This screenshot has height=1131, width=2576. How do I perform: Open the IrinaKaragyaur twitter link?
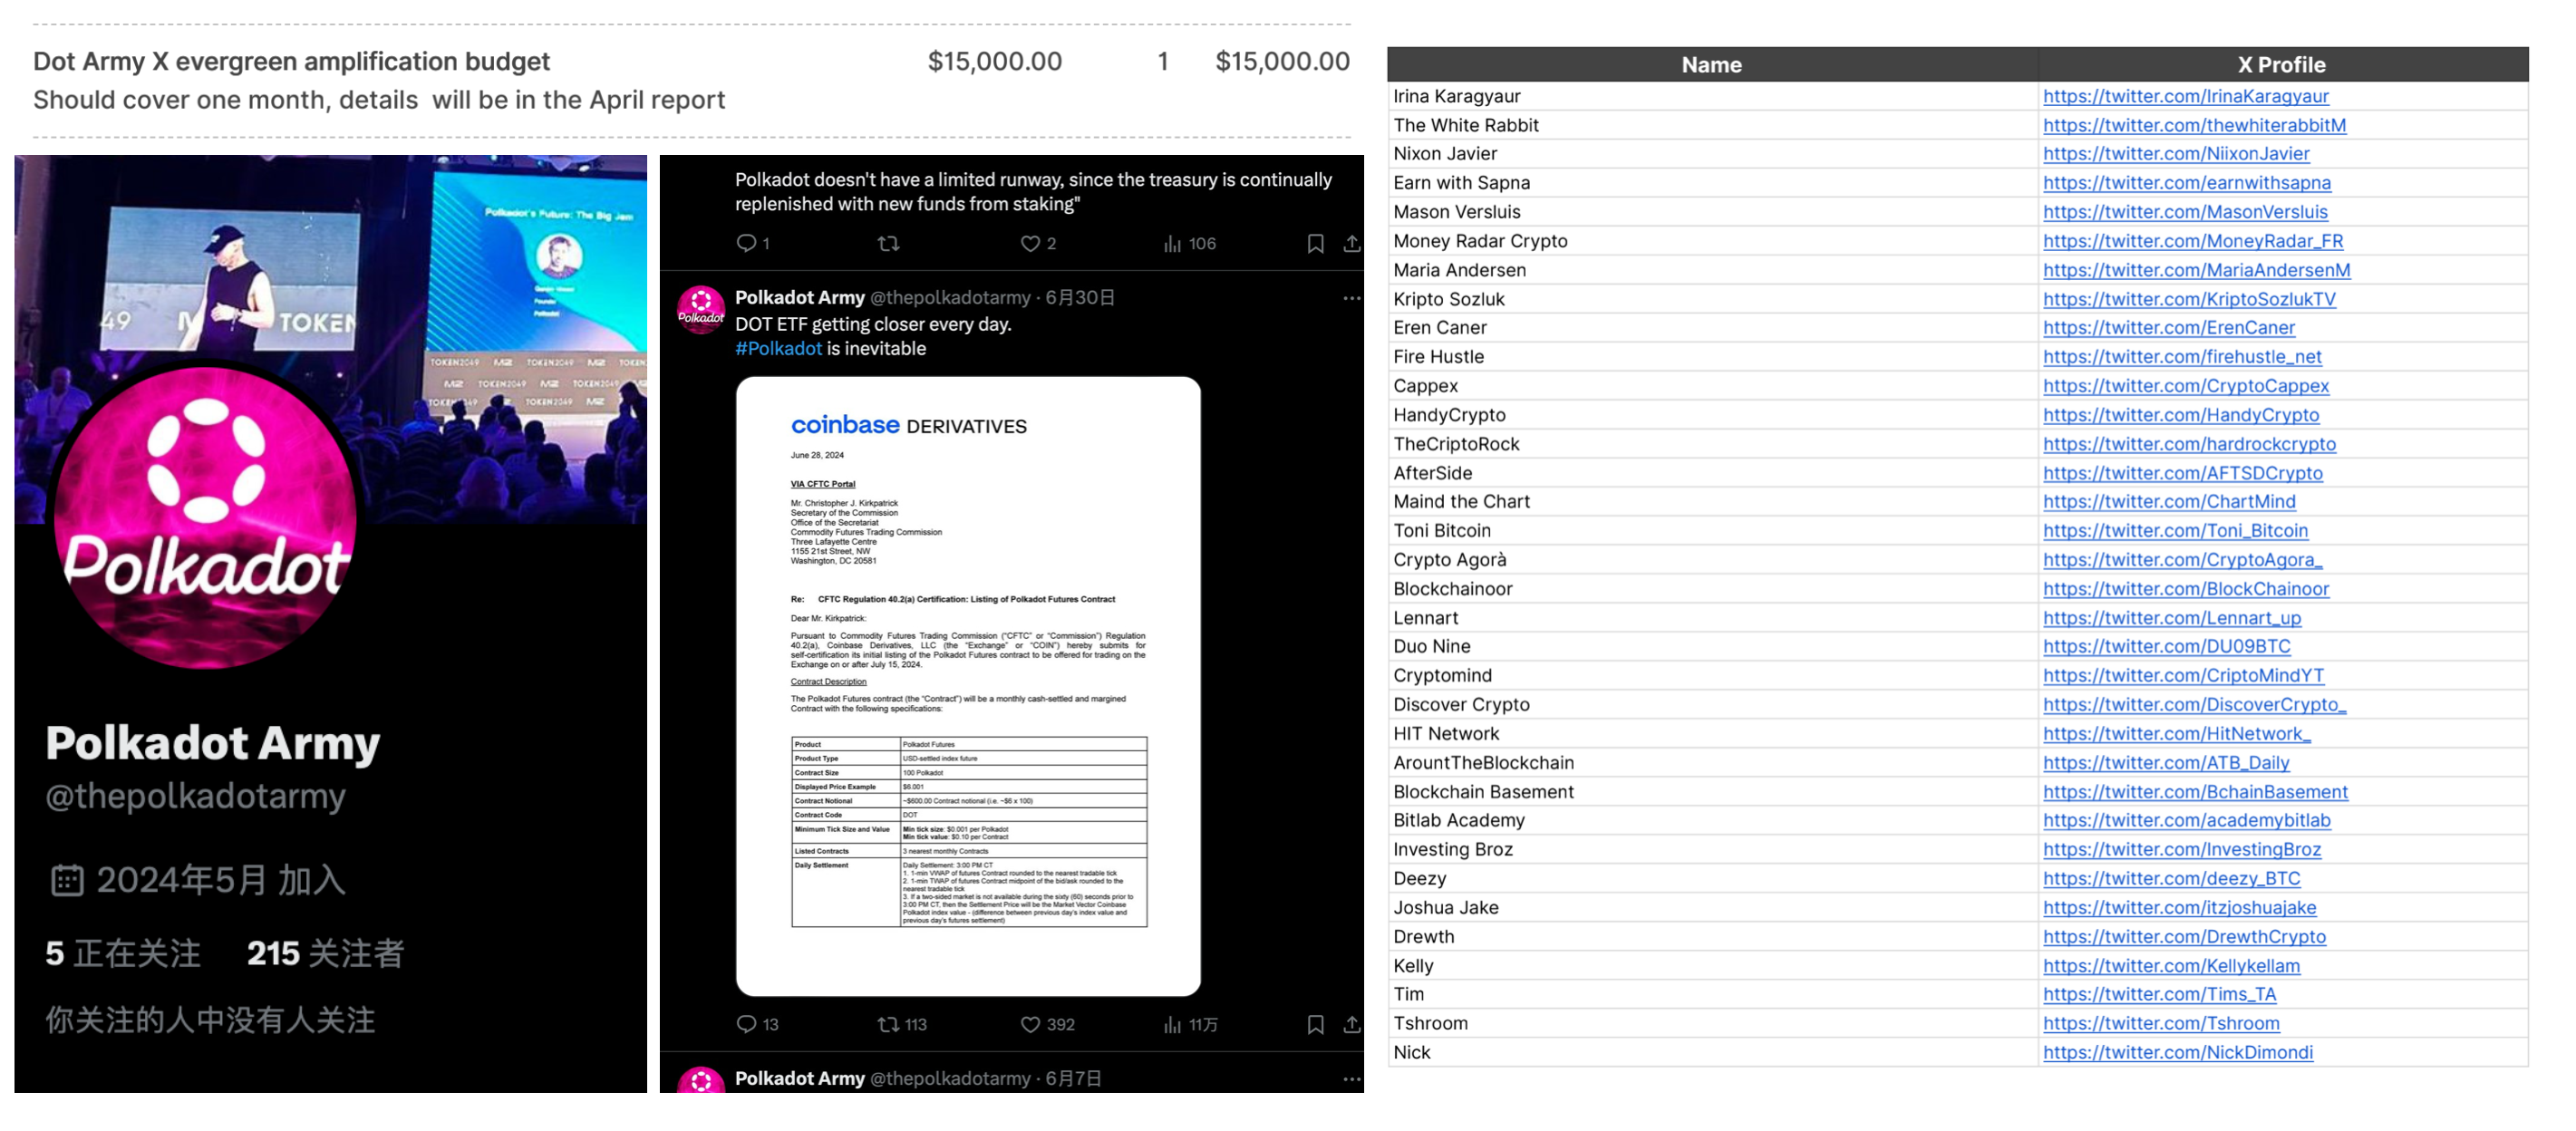click(x=2185, y=96)
